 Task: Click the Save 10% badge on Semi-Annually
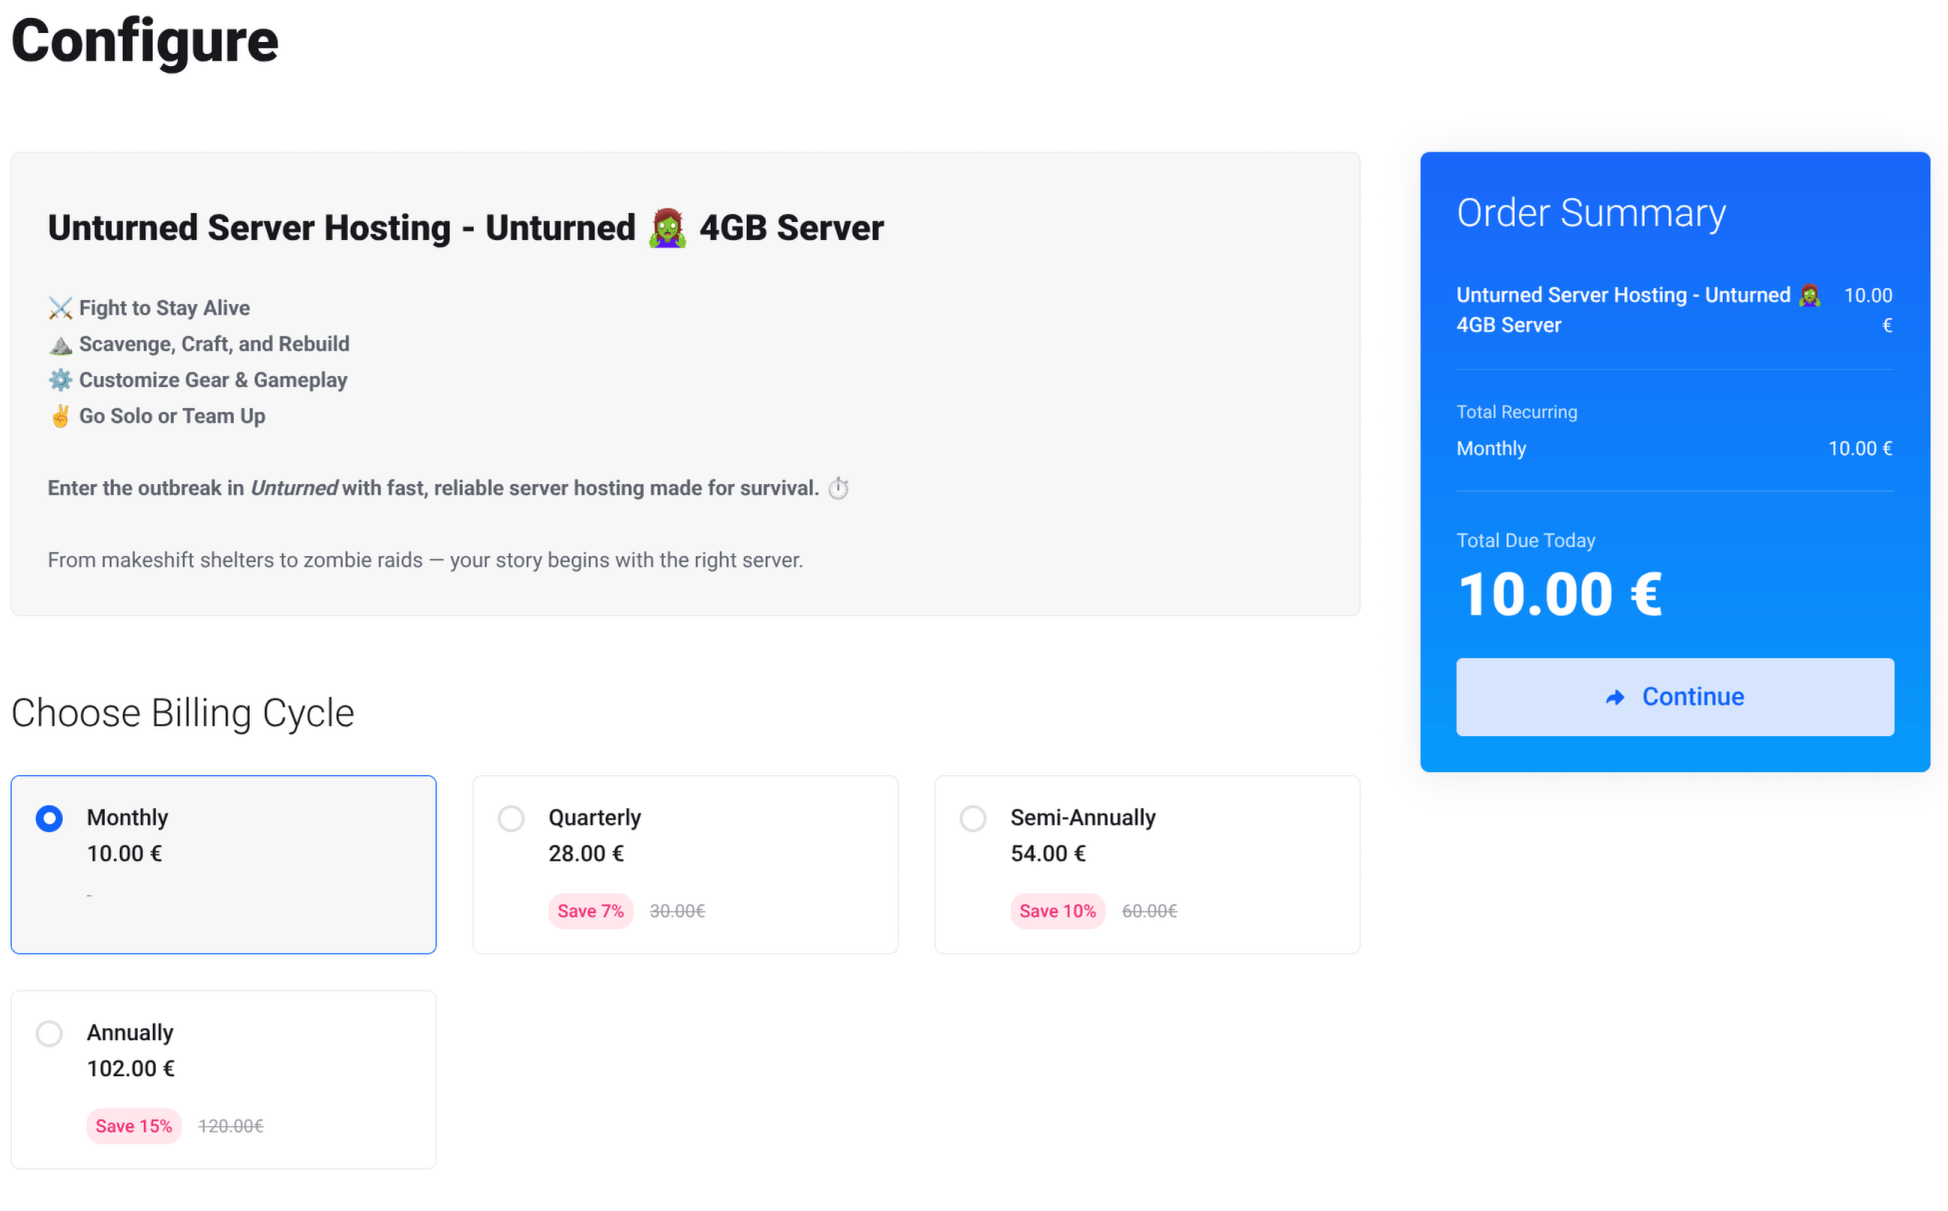tap(1058, 911)
